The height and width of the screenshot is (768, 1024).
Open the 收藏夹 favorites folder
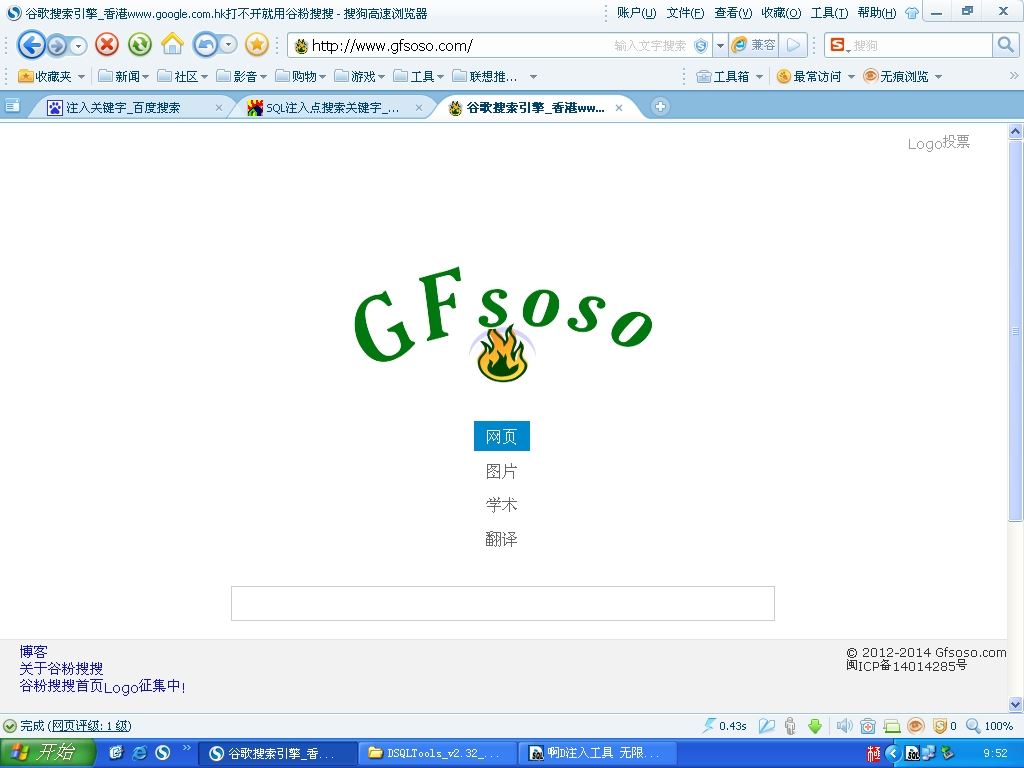(x=52, y=76)
